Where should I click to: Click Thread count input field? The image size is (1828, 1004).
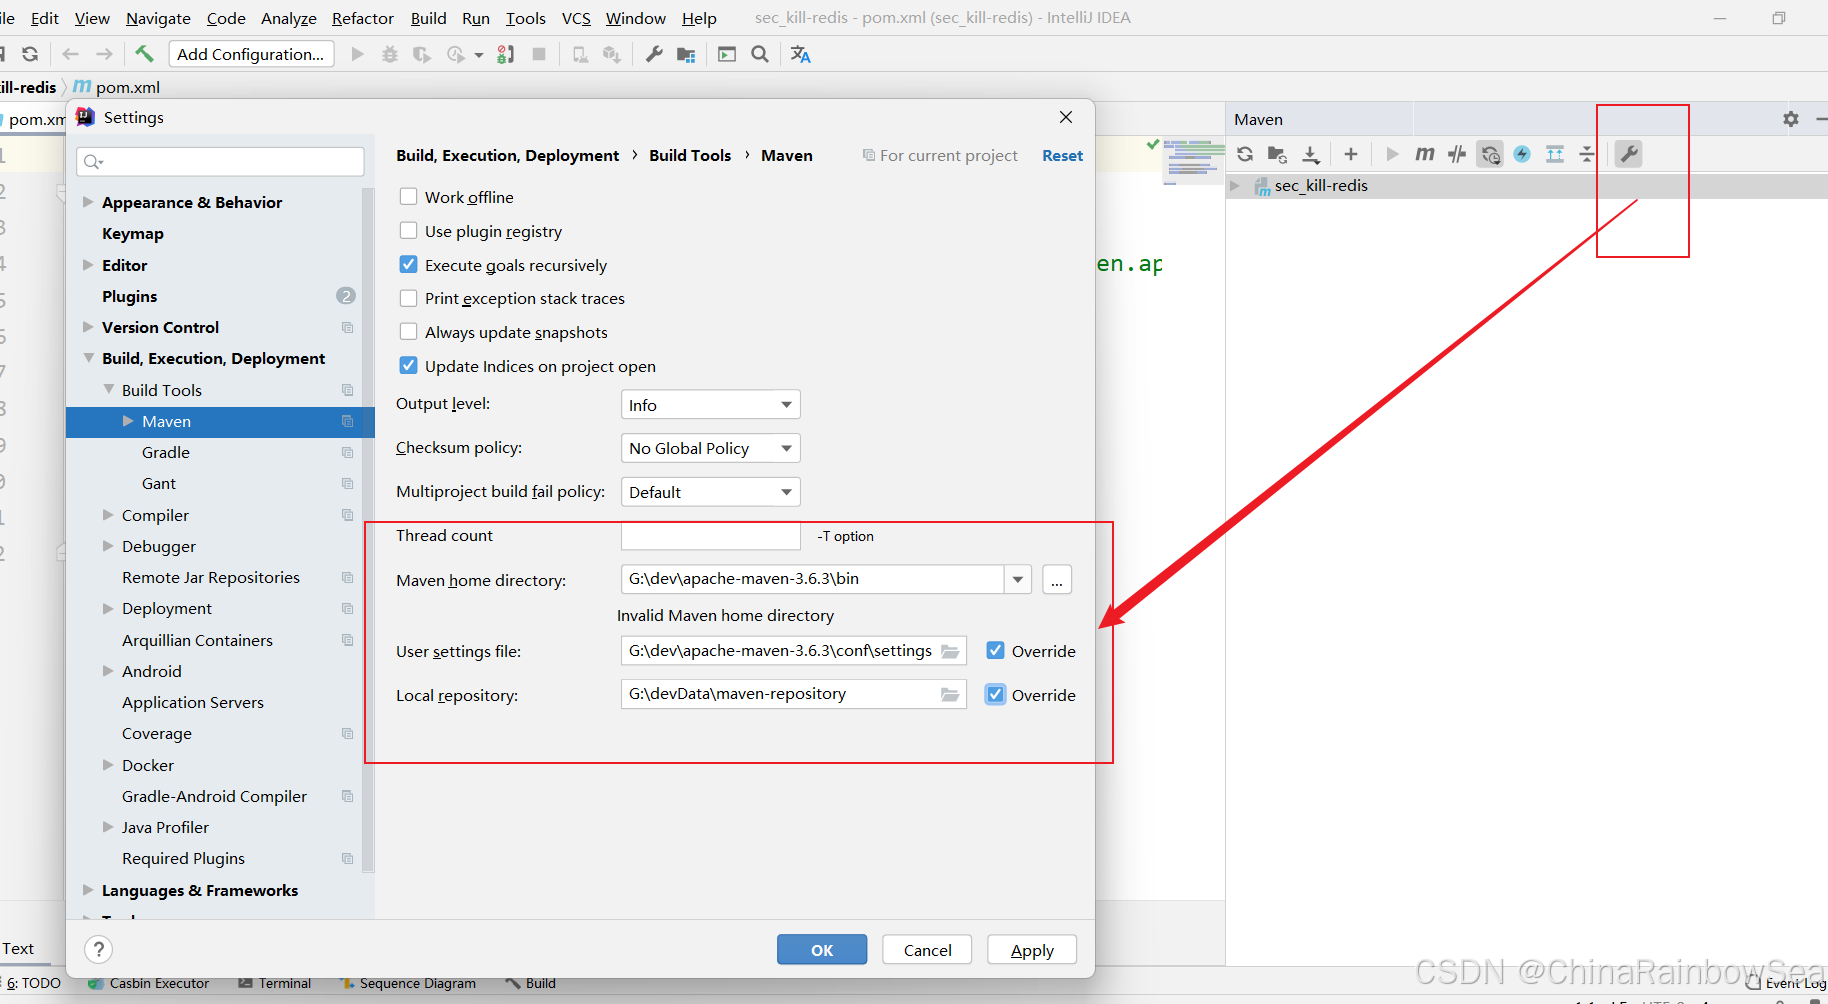pos(711,536)
